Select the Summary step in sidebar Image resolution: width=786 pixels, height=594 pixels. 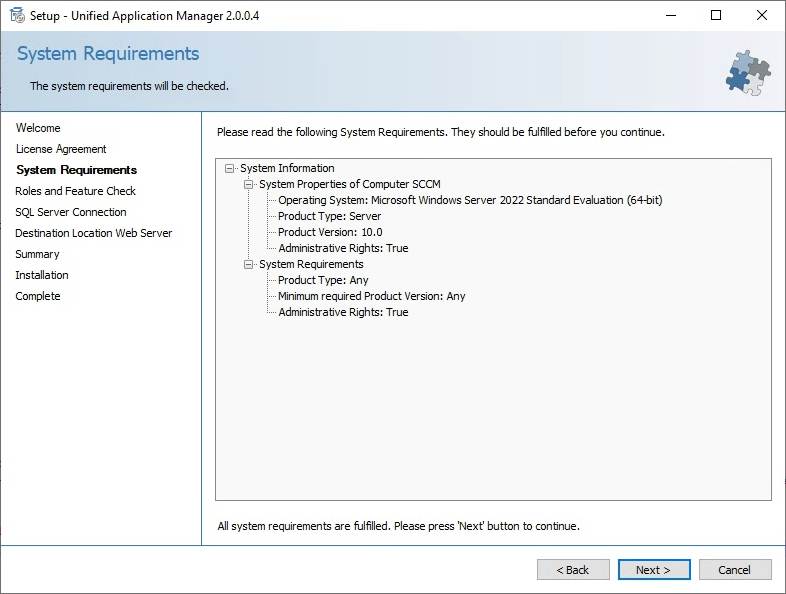[x=38, y=254]
